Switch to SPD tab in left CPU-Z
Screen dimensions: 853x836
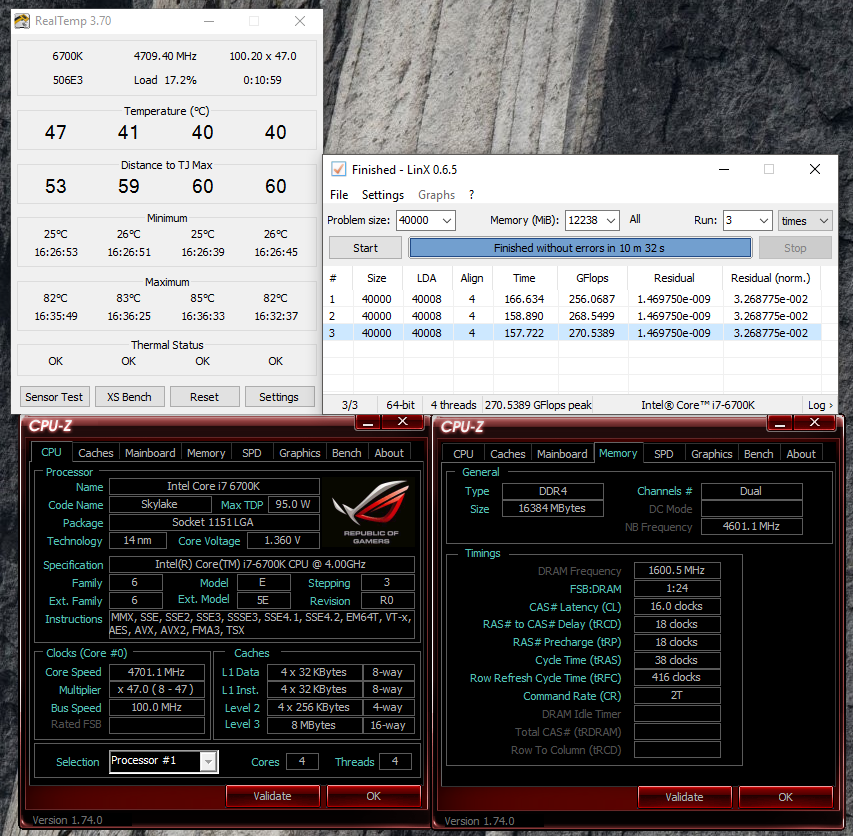(251, 453)
